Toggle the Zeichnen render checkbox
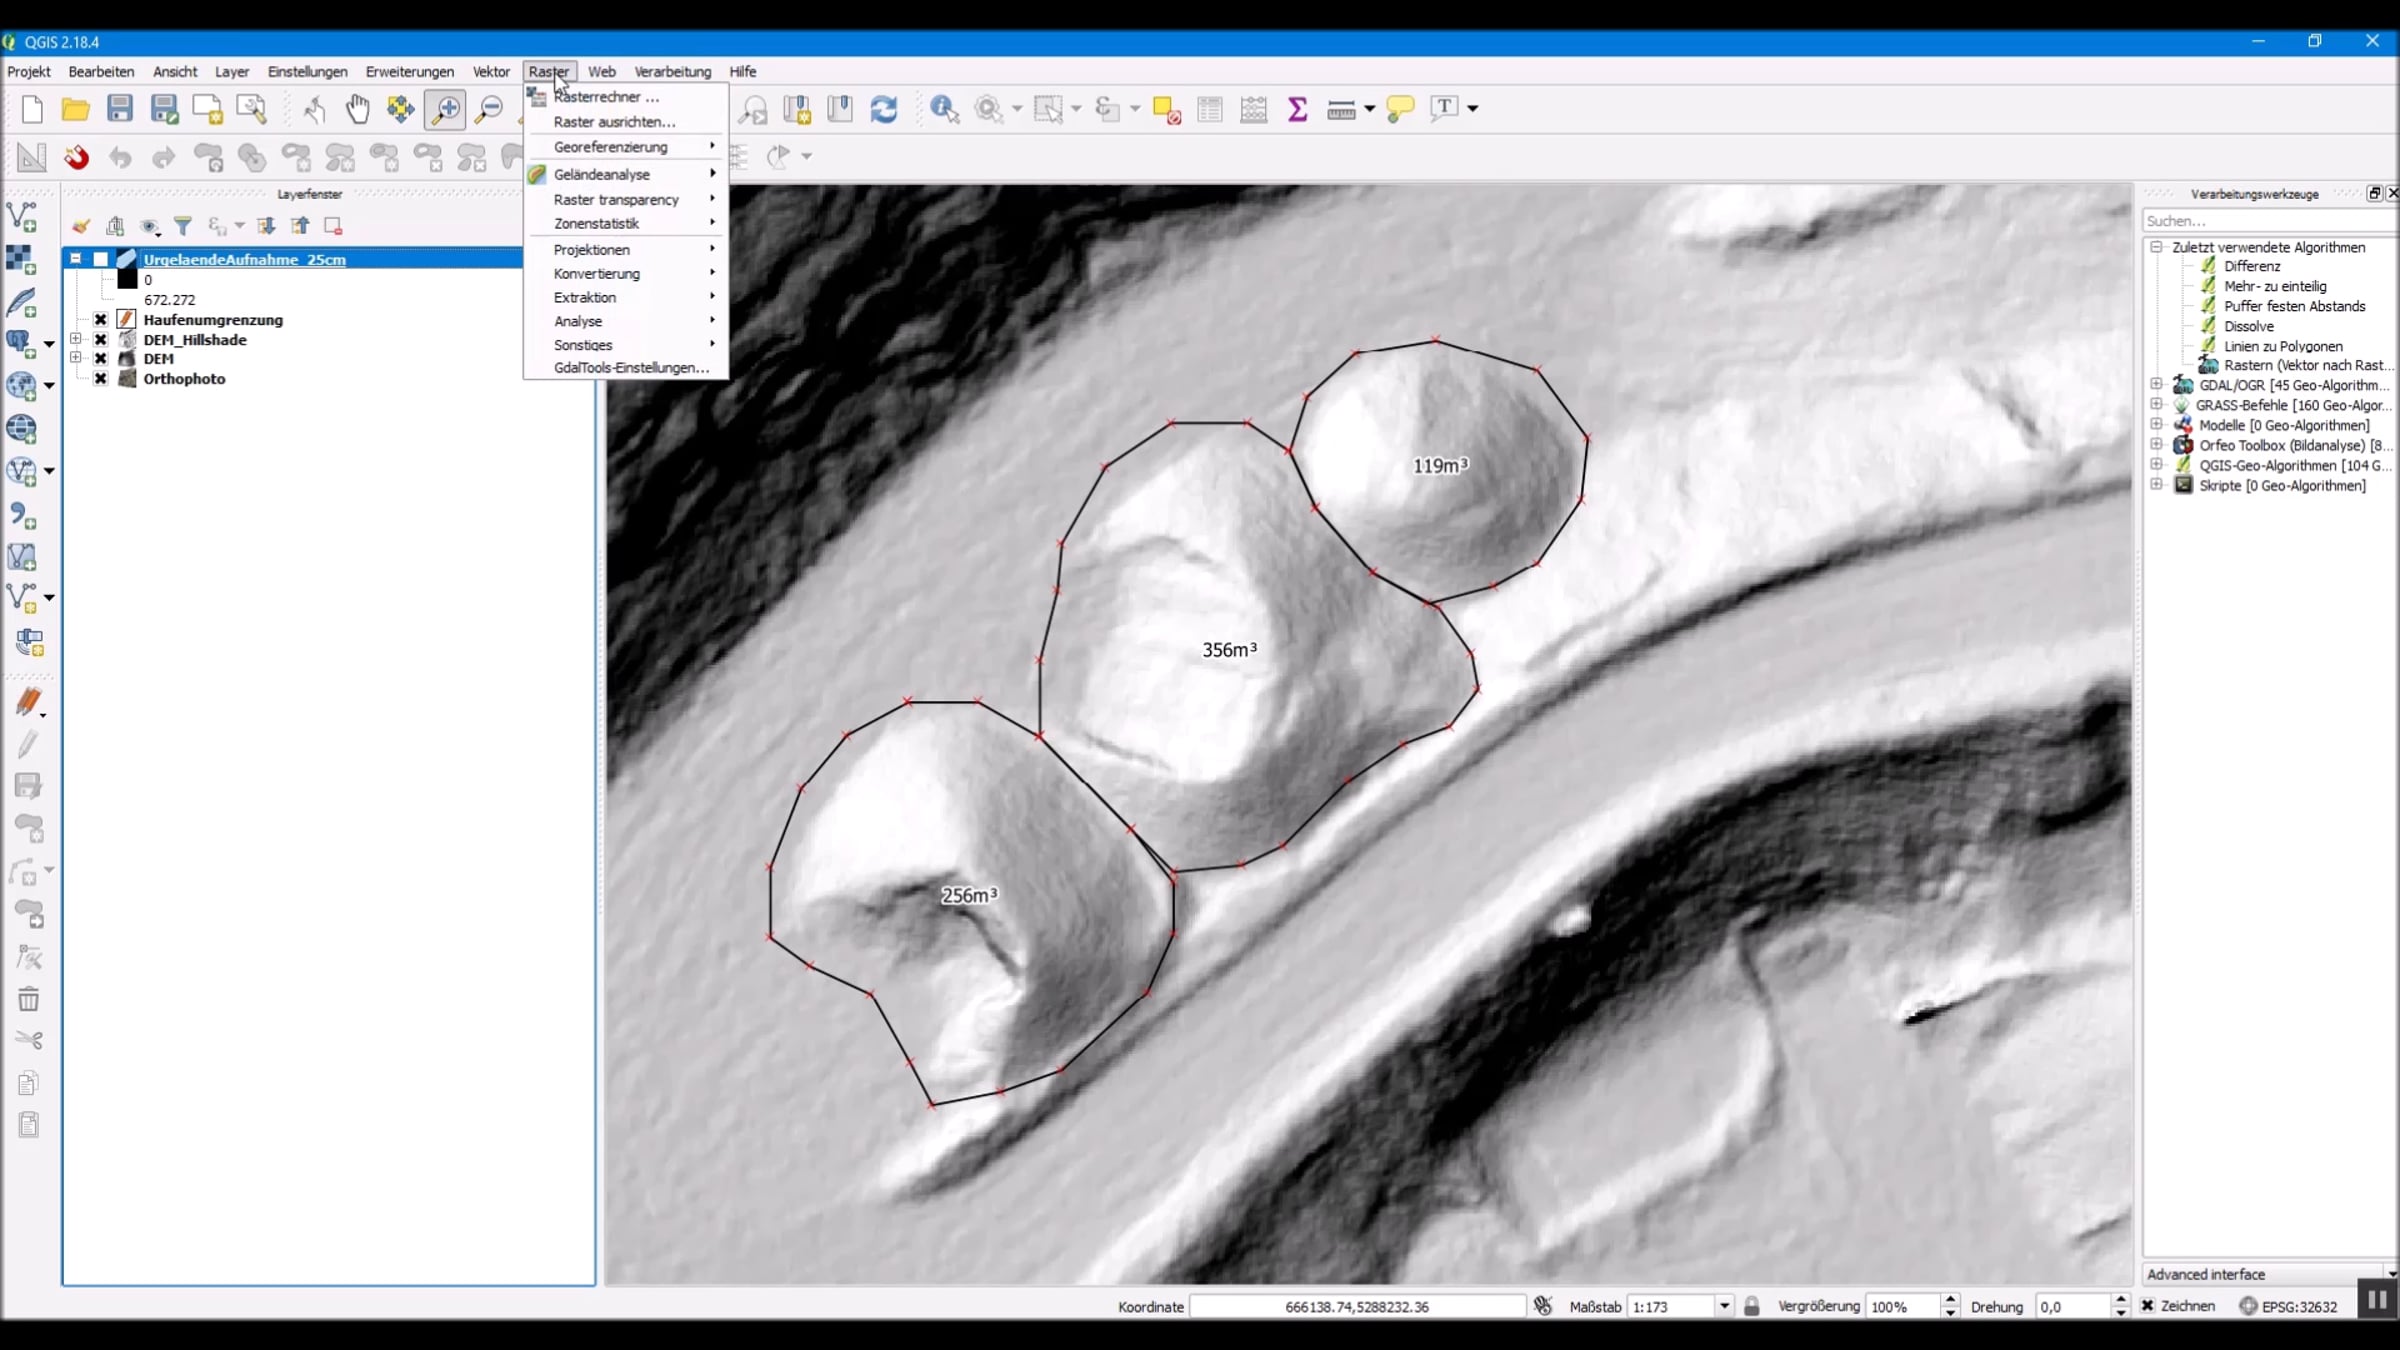Image resolution: width=2400 pixels, height=1350 pixels. [2147, 1306]
